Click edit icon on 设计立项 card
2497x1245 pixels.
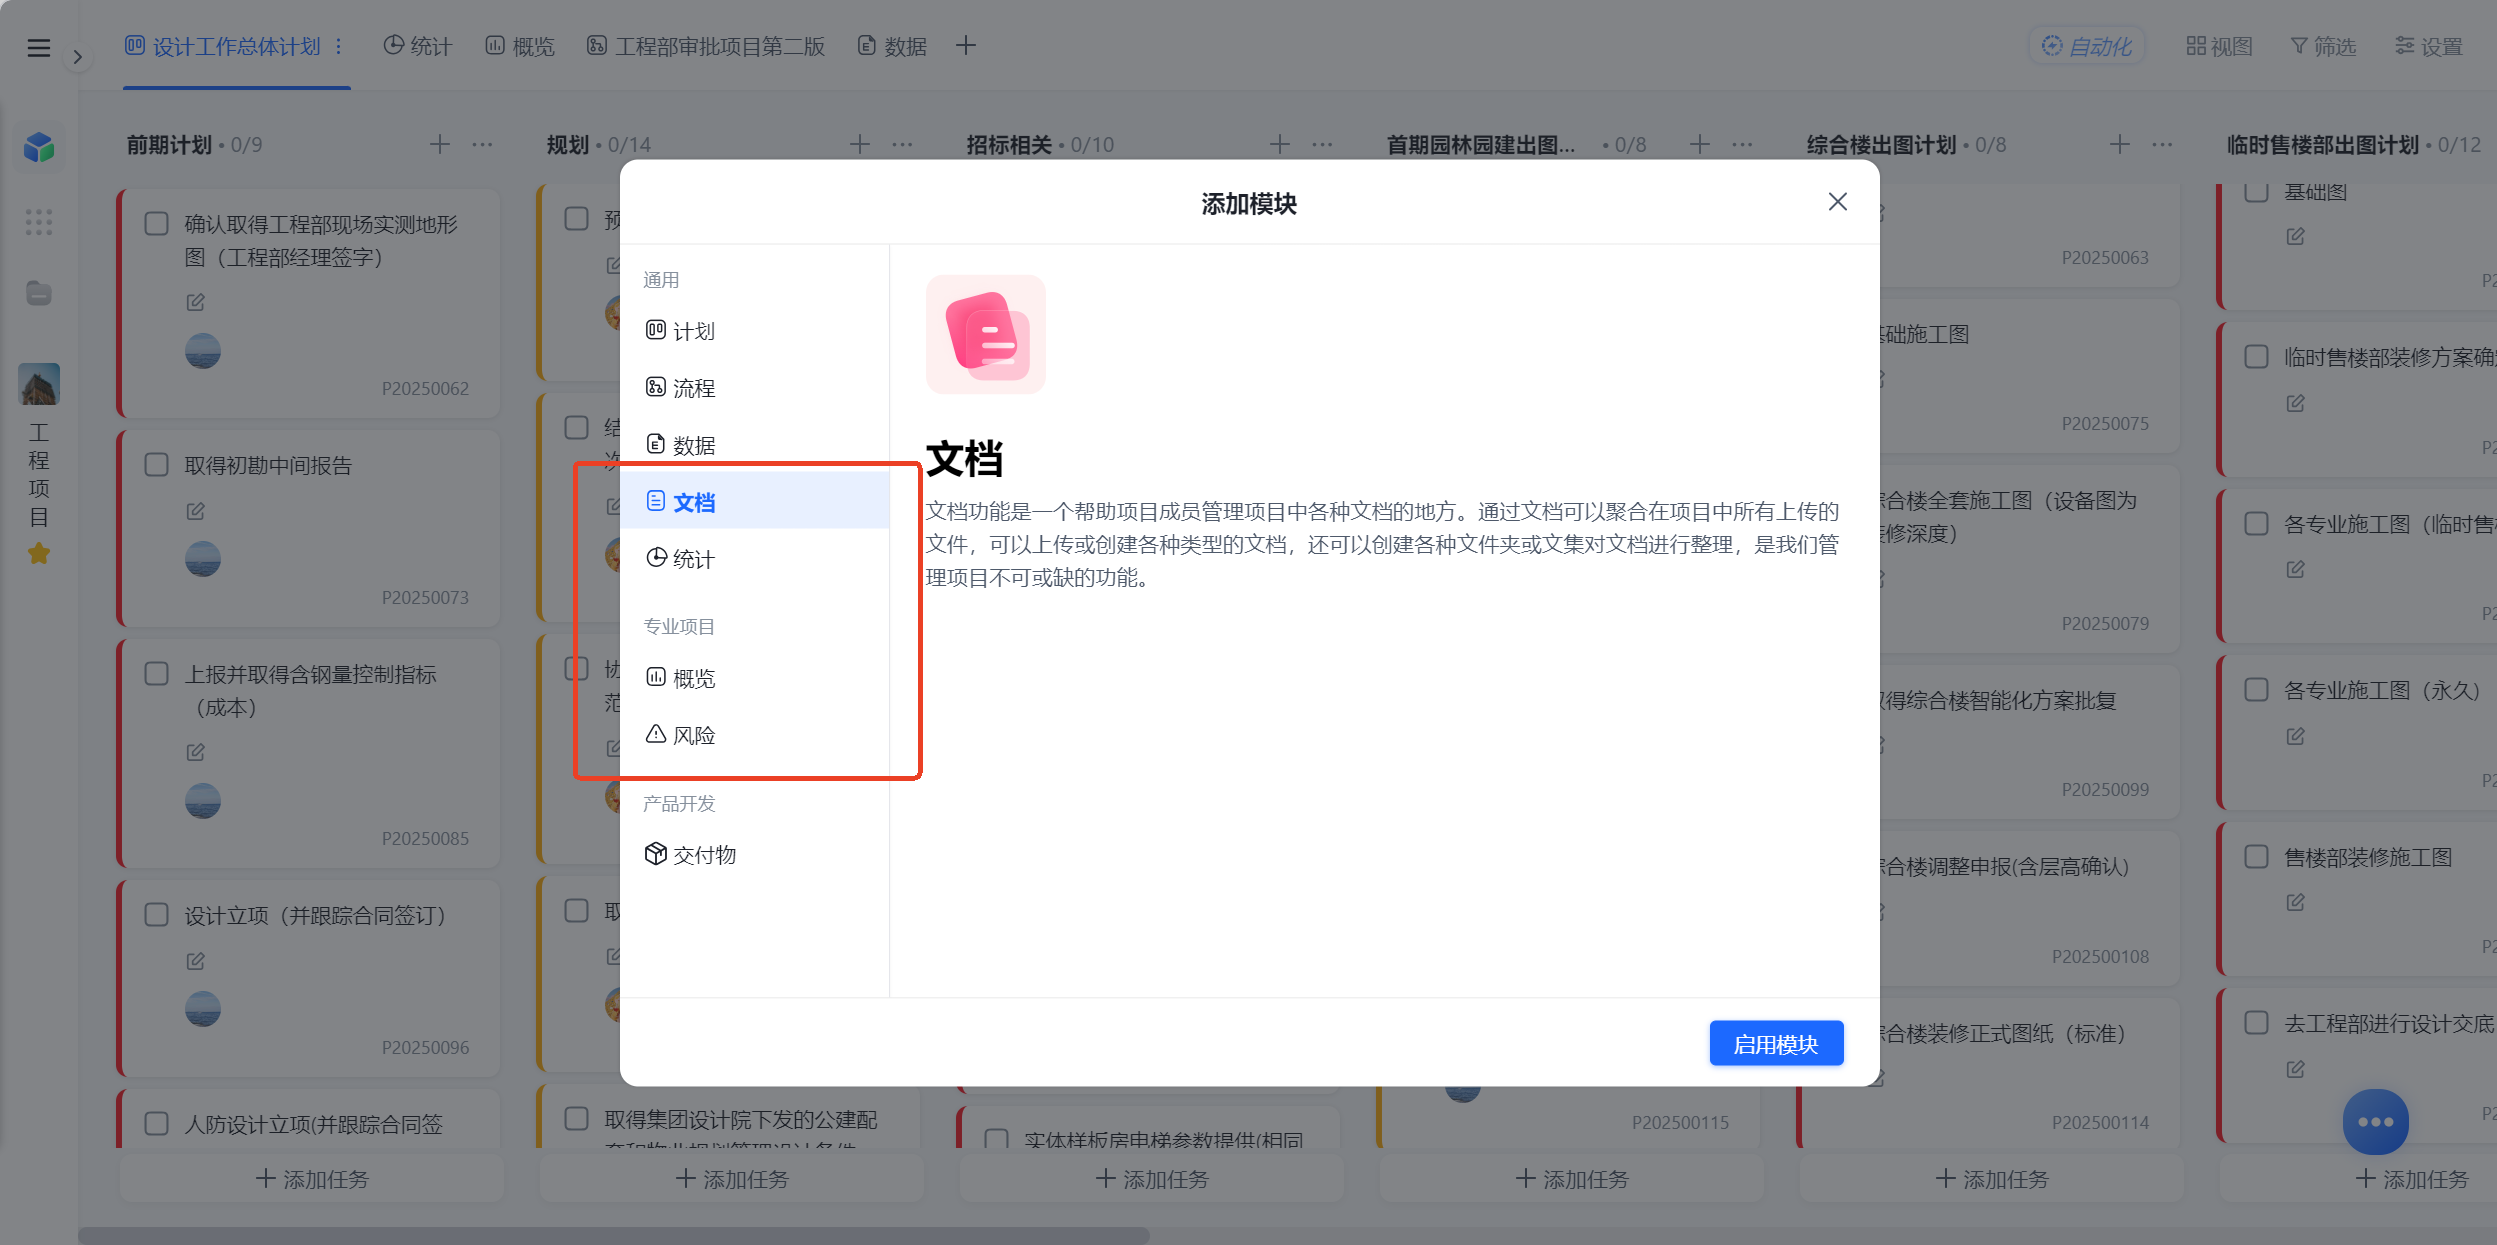[x=195, y=961]
